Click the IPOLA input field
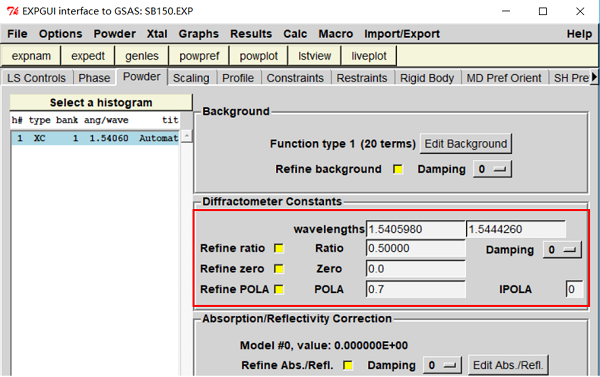The image size is (600, 377). [x=574, y=289]
